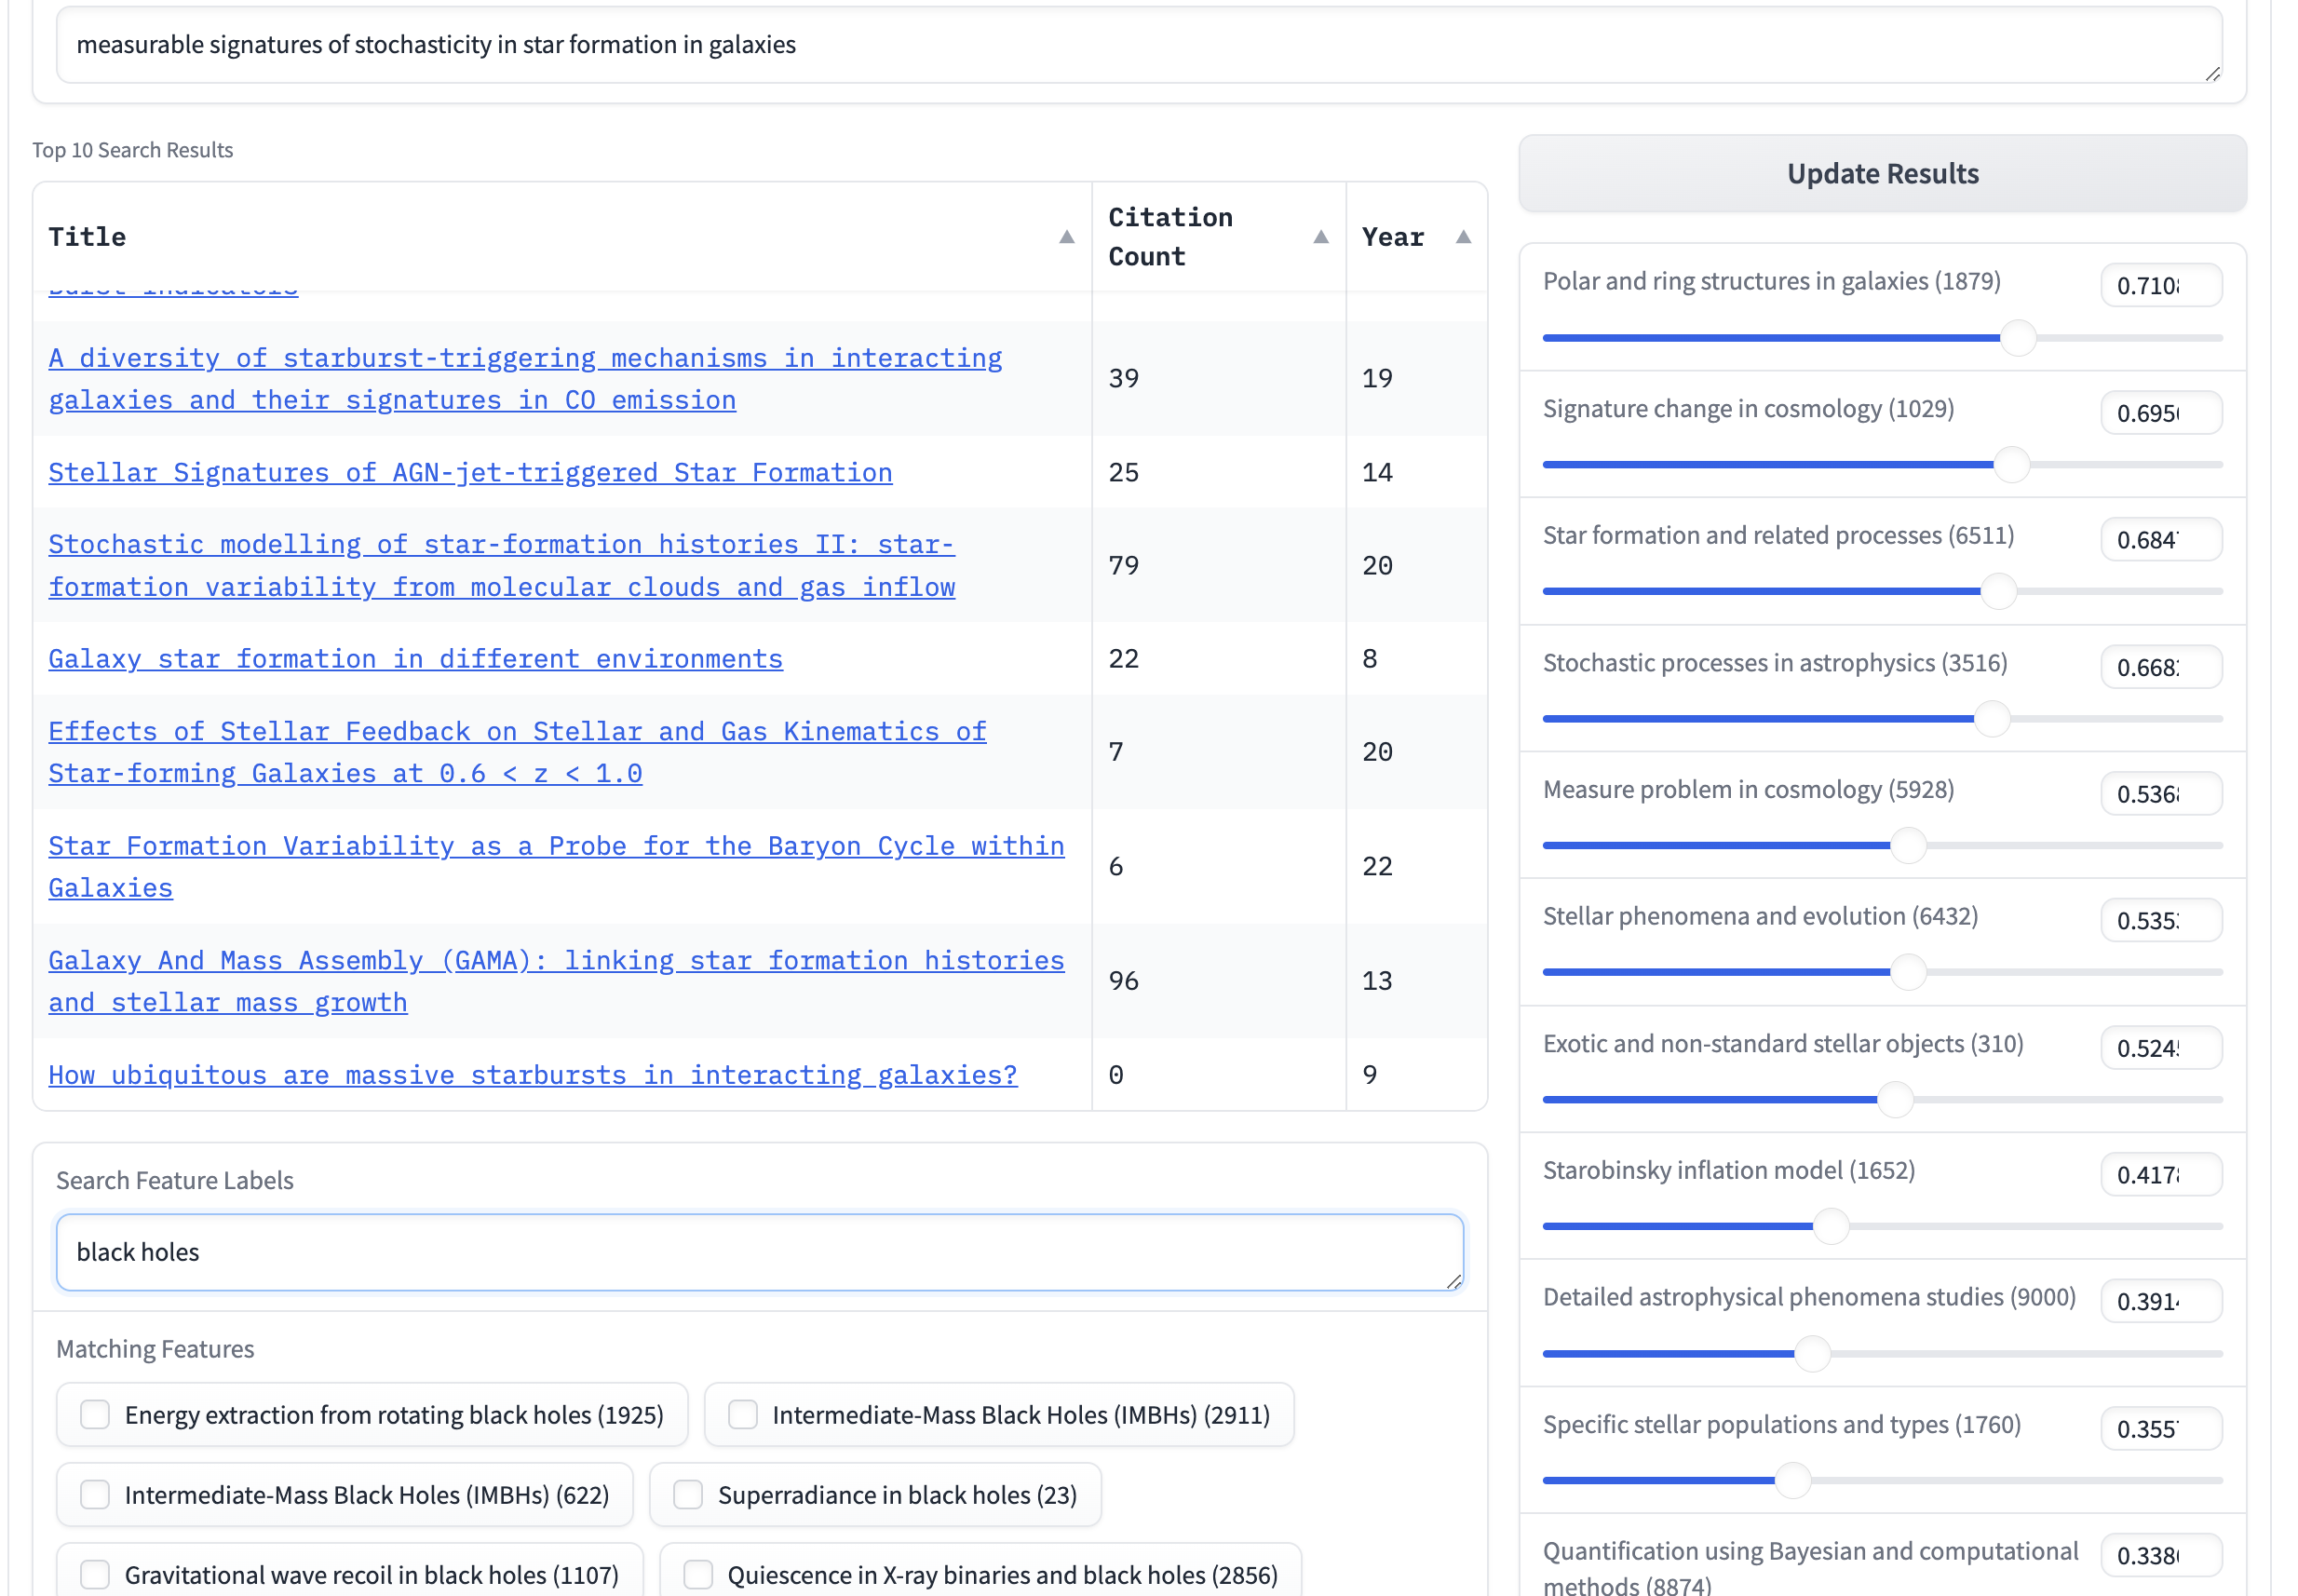2298x1596 pixels.
Task: Sort results by Title column arrow
Action: pos(1066,237)
